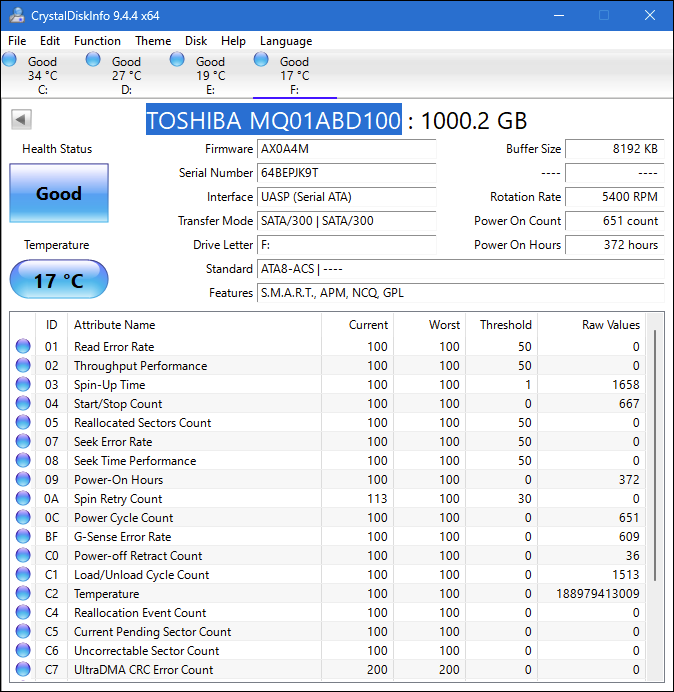674x692 pixels.
Task: Click the Spin Retry Count current value 113
Action: (377, 499)
